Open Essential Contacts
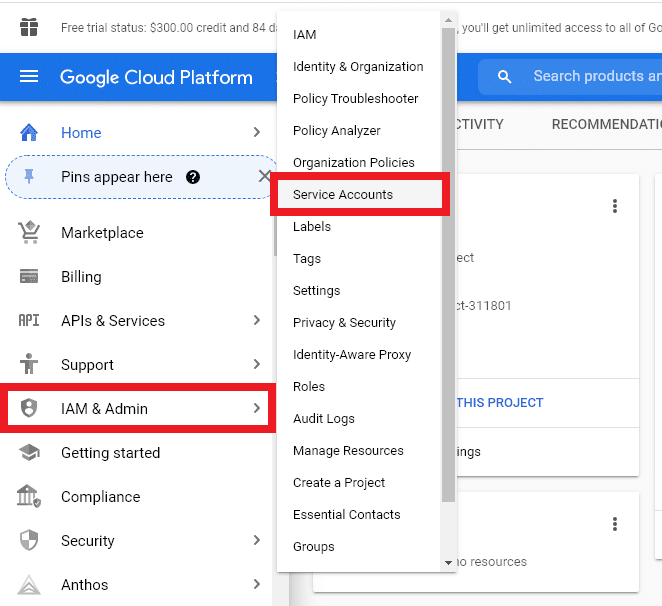The image size is (662, 606). pyautogui.click(x=359, y=514)
